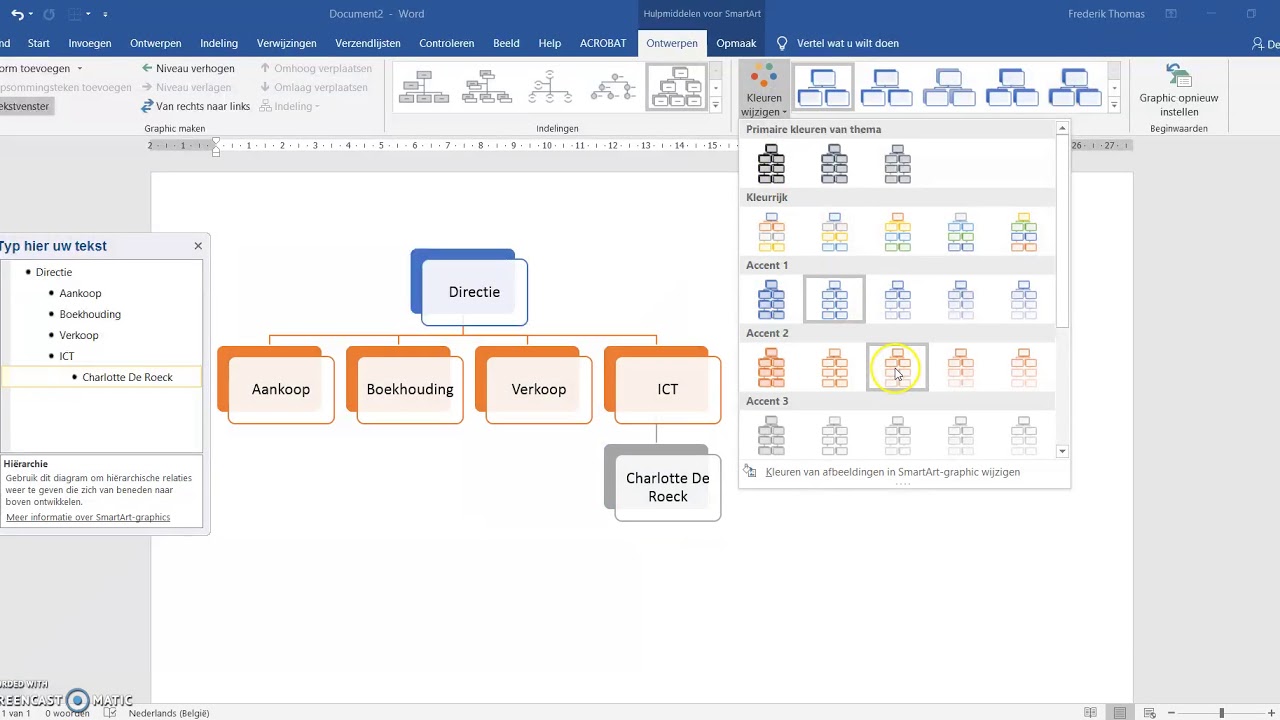Pick fifth Kleurrijk color option

pyautogui.click(x=1023, y=232)
